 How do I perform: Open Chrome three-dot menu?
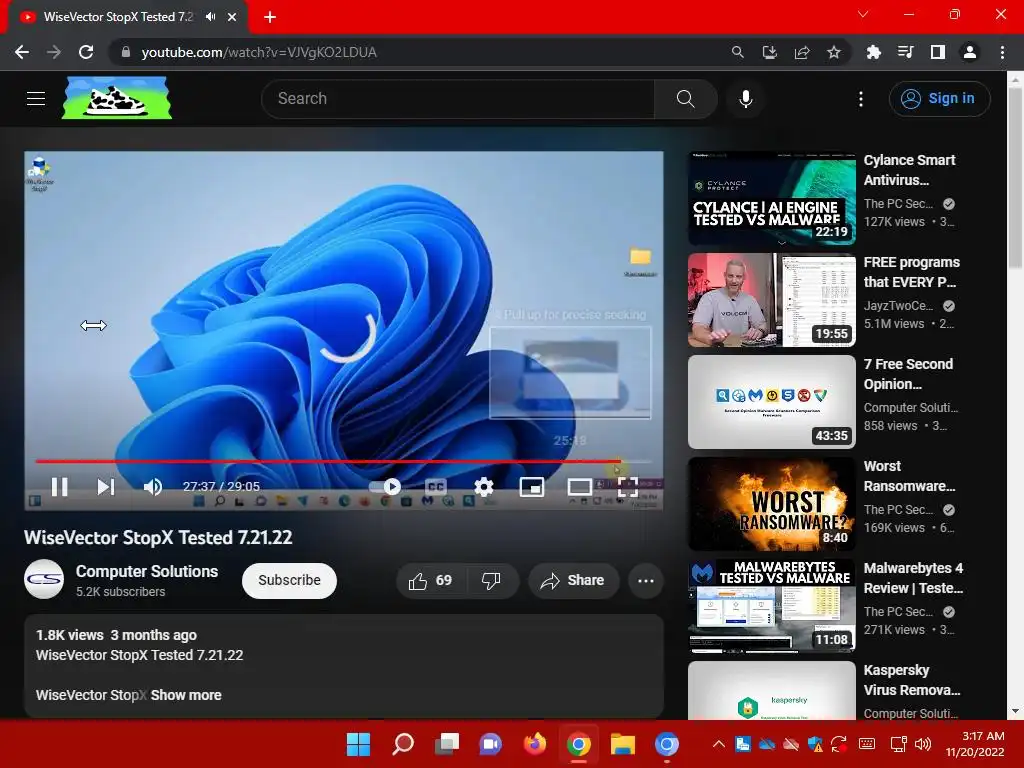[1002, 52]
